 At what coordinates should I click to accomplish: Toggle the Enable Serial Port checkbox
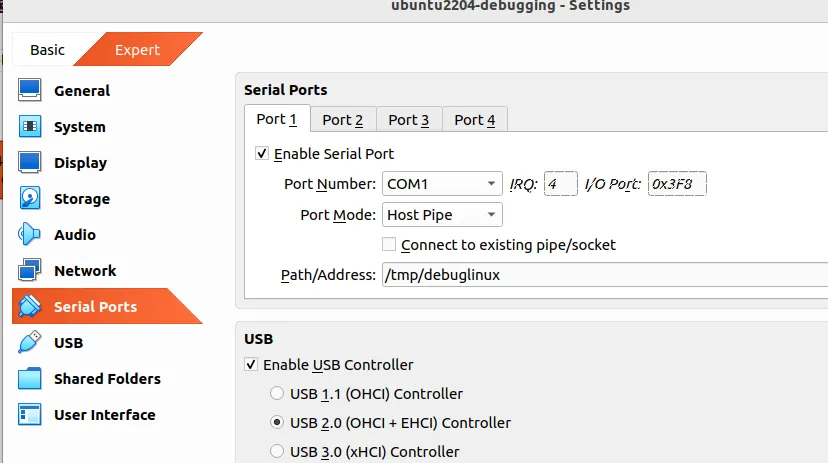[262, 154]
